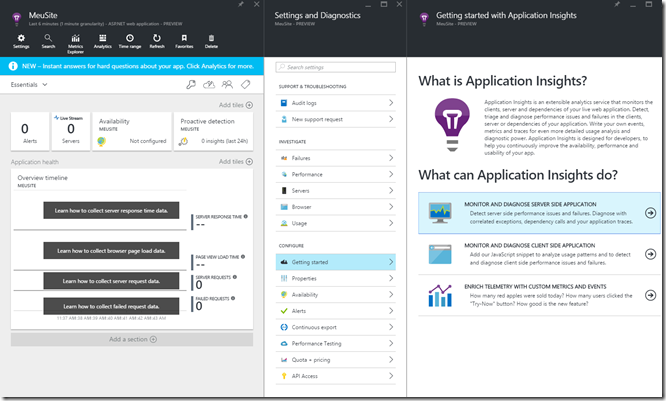666x401 pixels.
Task: Add tiles to Application health
Action: [236, 161]
